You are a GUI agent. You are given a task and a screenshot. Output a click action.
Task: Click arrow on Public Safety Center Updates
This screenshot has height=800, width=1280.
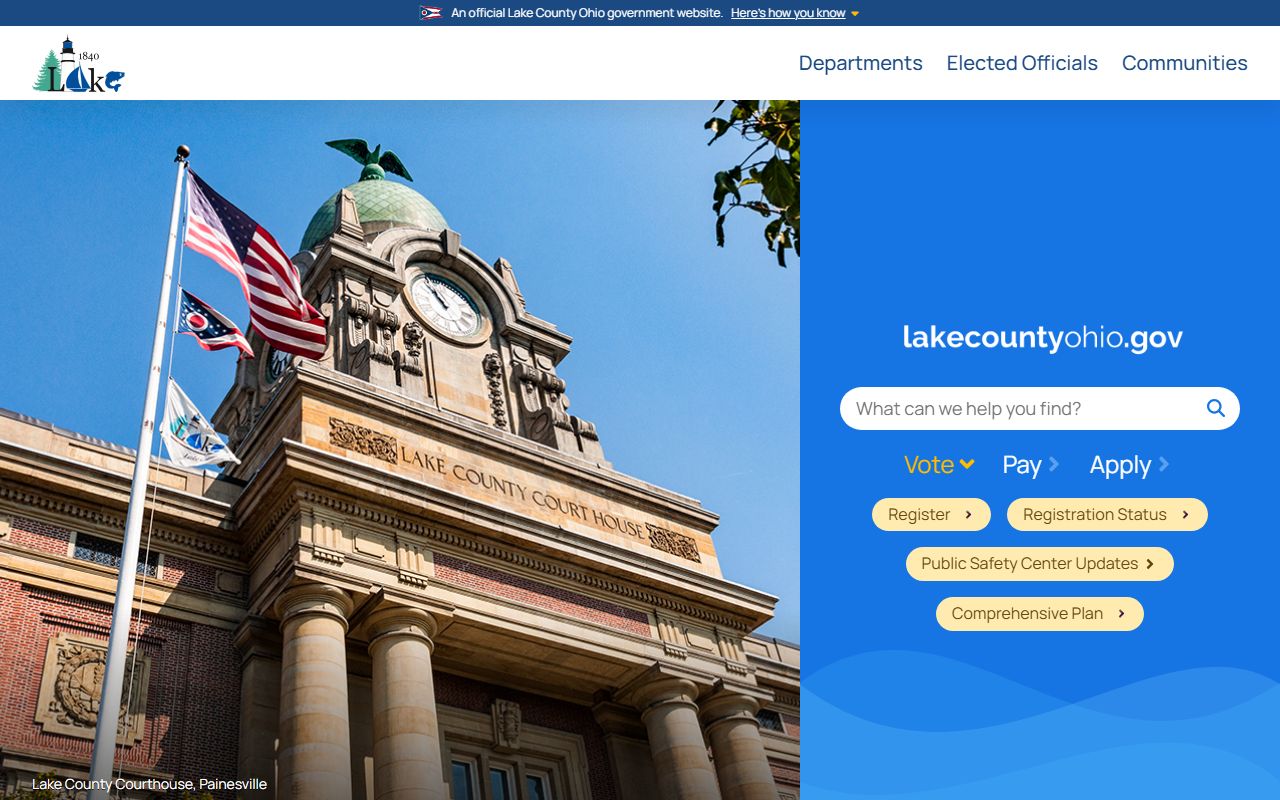point(1150,564)
